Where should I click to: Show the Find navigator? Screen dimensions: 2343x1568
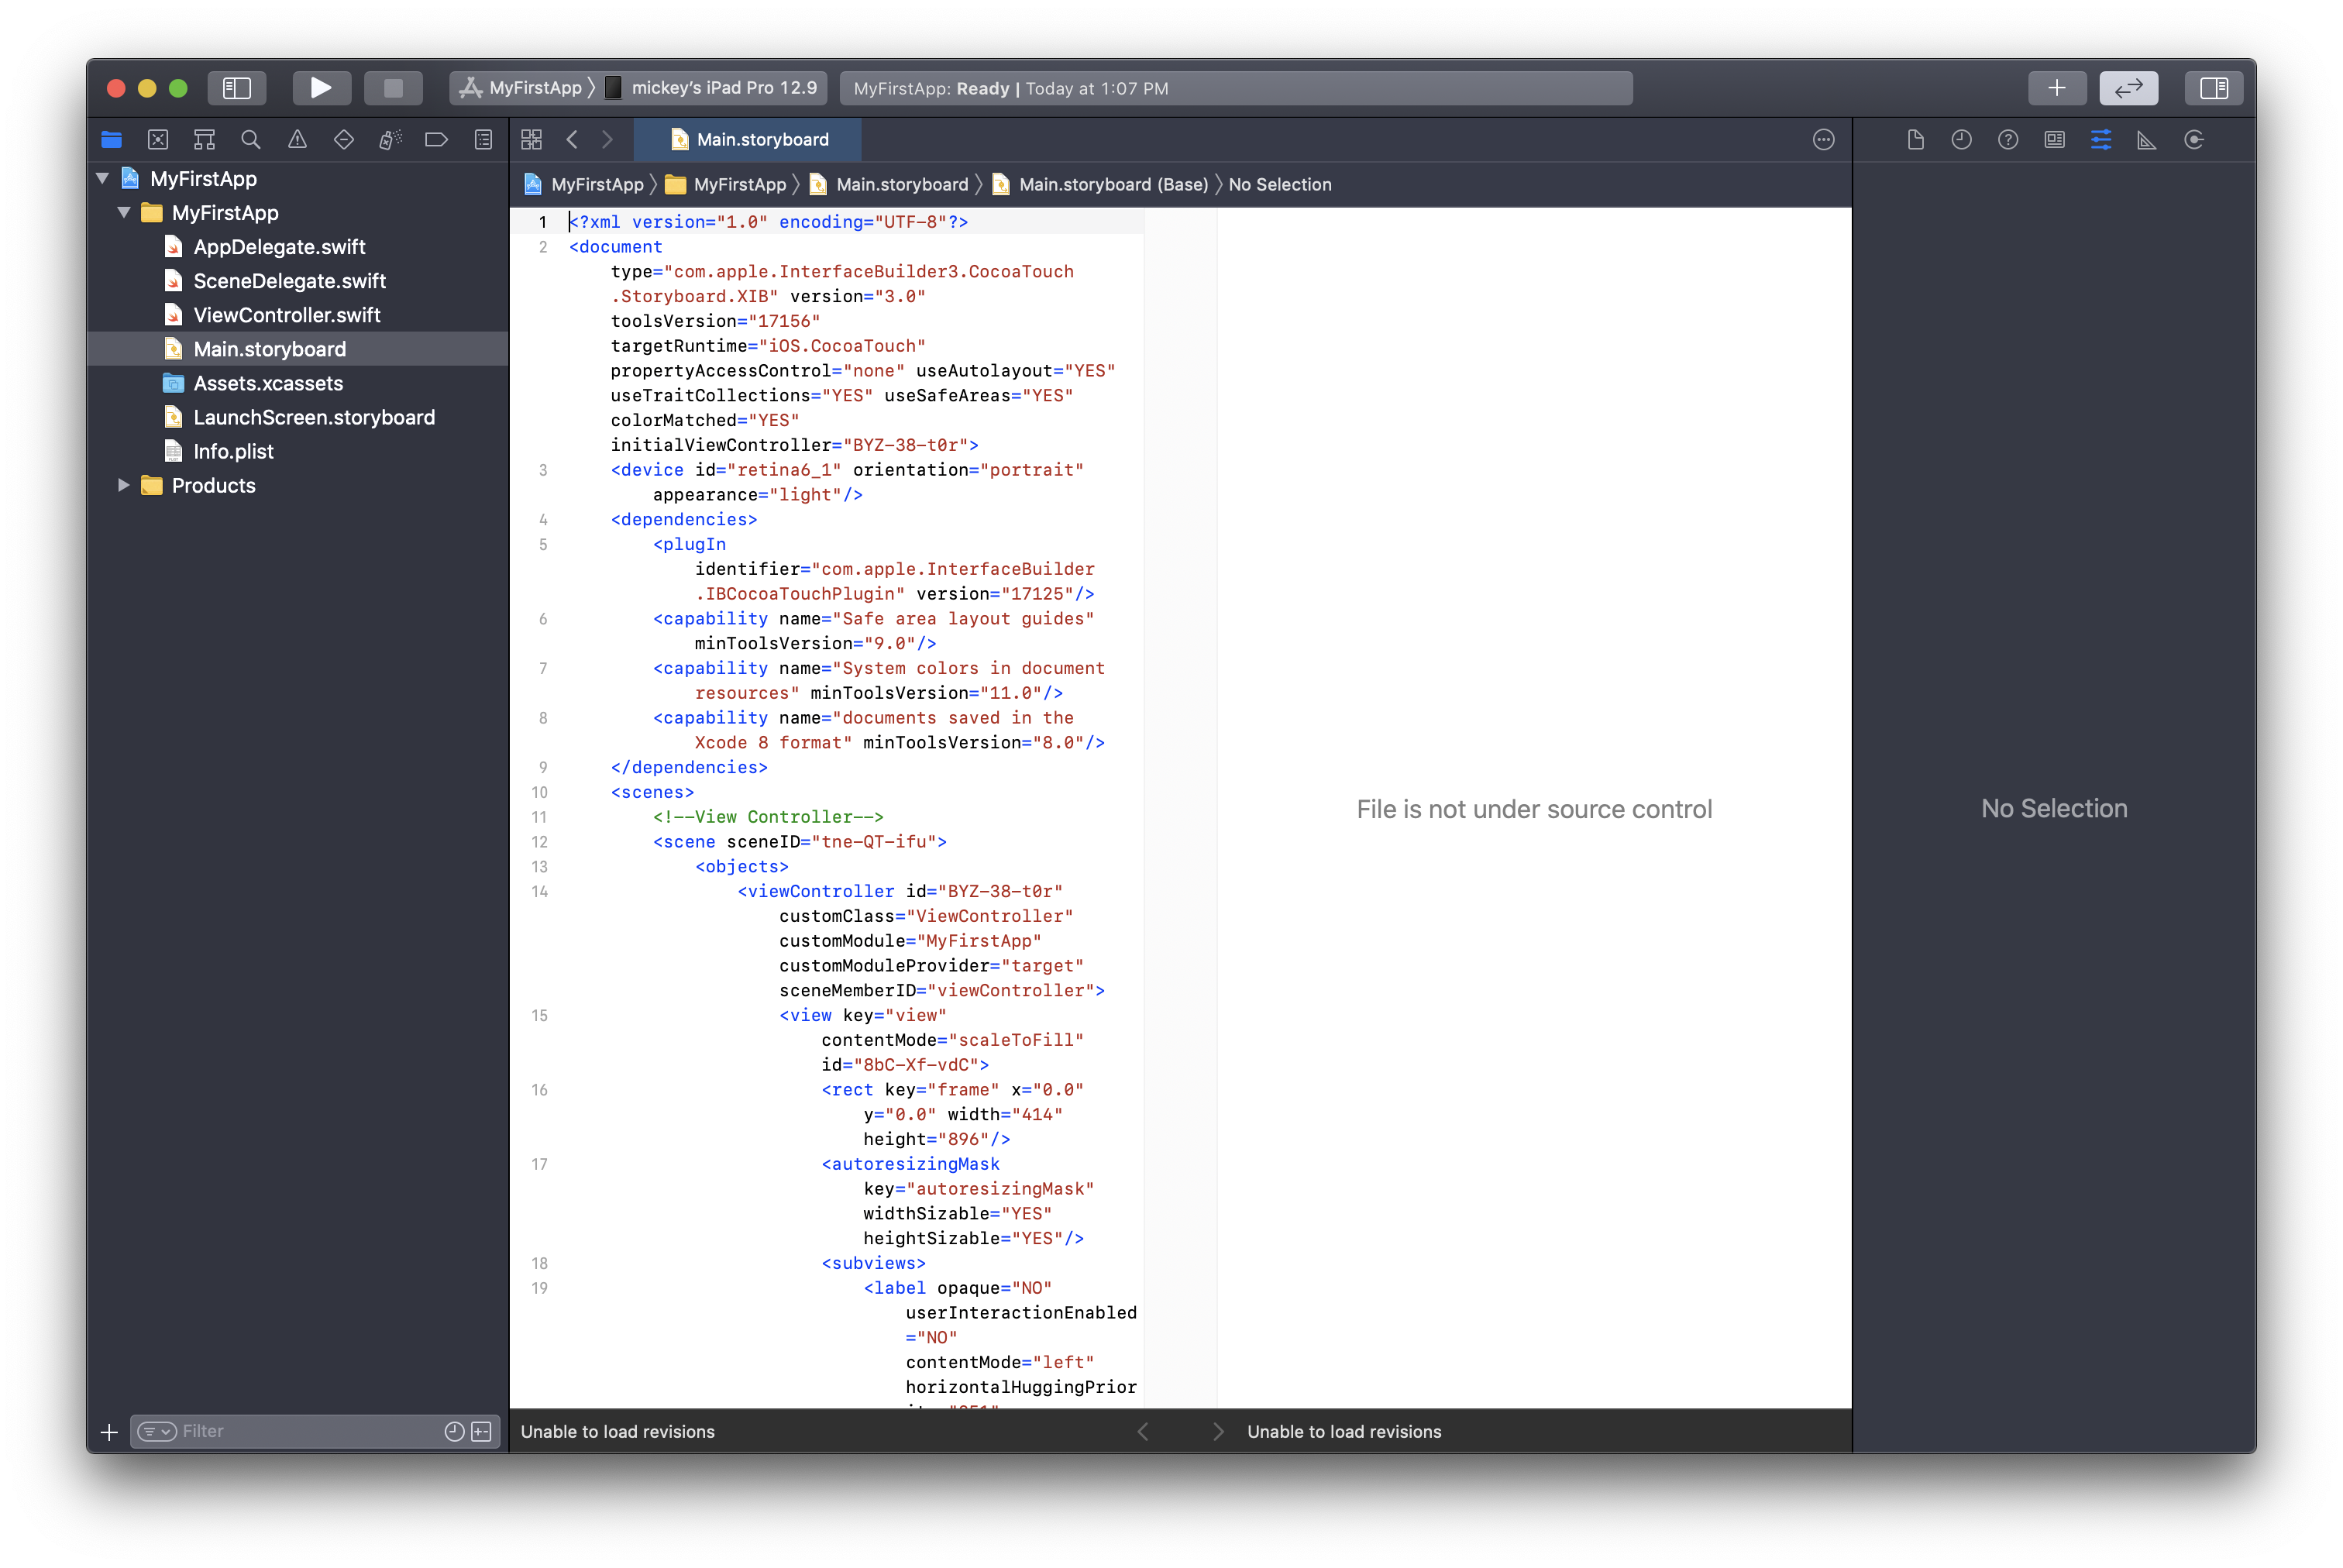251,140
